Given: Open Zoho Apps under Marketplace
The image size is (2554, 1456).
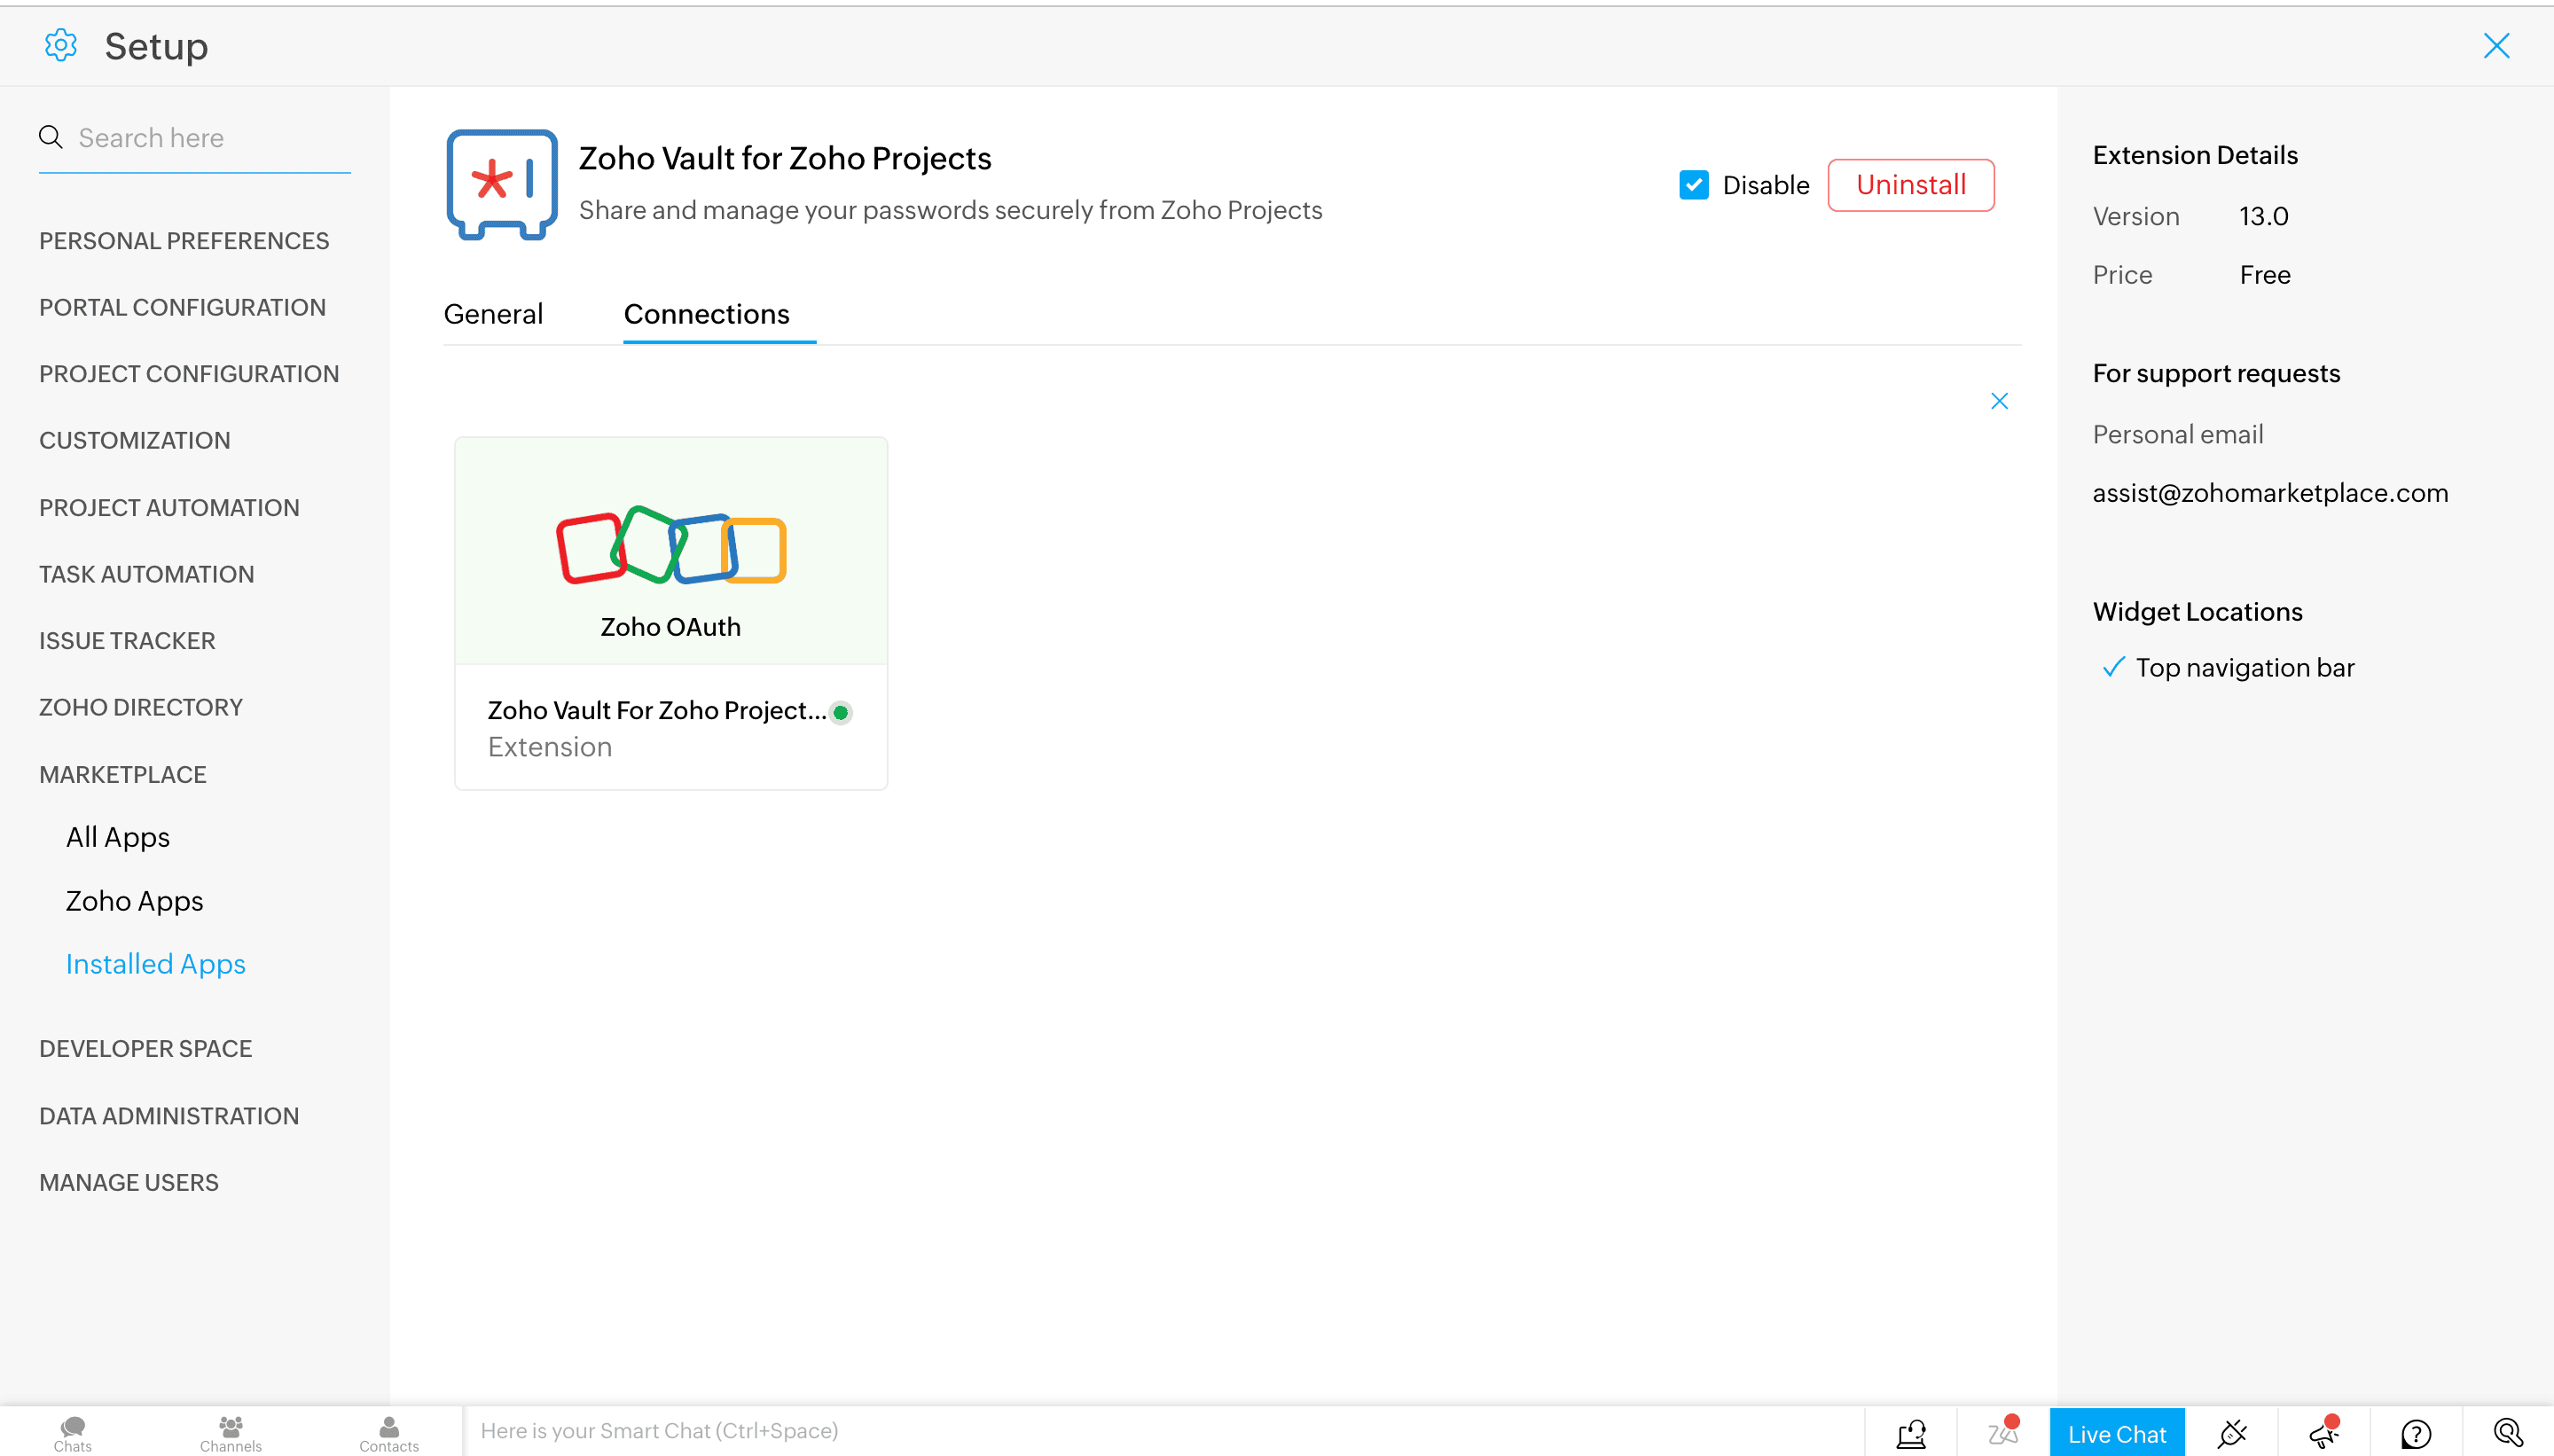Looking at the screenshot, I should point(134,901).
